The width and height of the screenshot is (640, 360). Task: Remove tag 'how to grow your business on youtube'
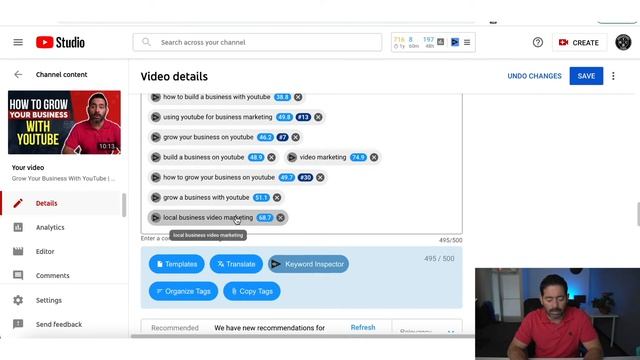[x=320, y=178]
